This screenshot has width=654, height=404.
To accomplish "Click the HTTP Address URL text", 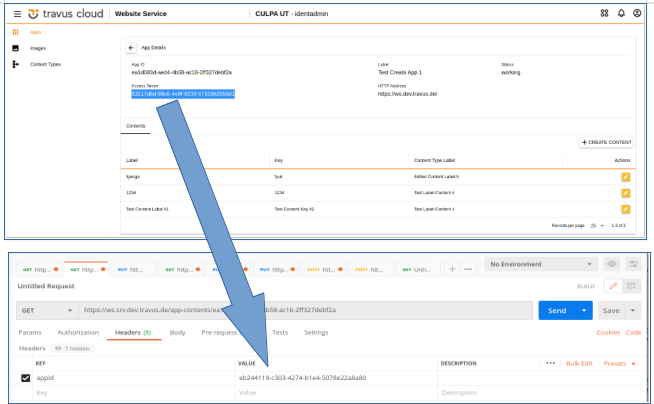I will coord(407,94).
